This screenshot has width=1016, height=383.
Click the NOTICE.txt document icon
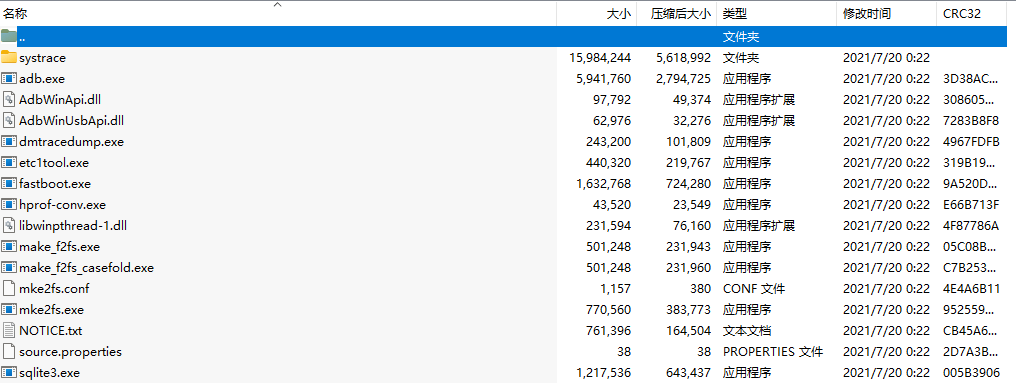pos(8,330)
